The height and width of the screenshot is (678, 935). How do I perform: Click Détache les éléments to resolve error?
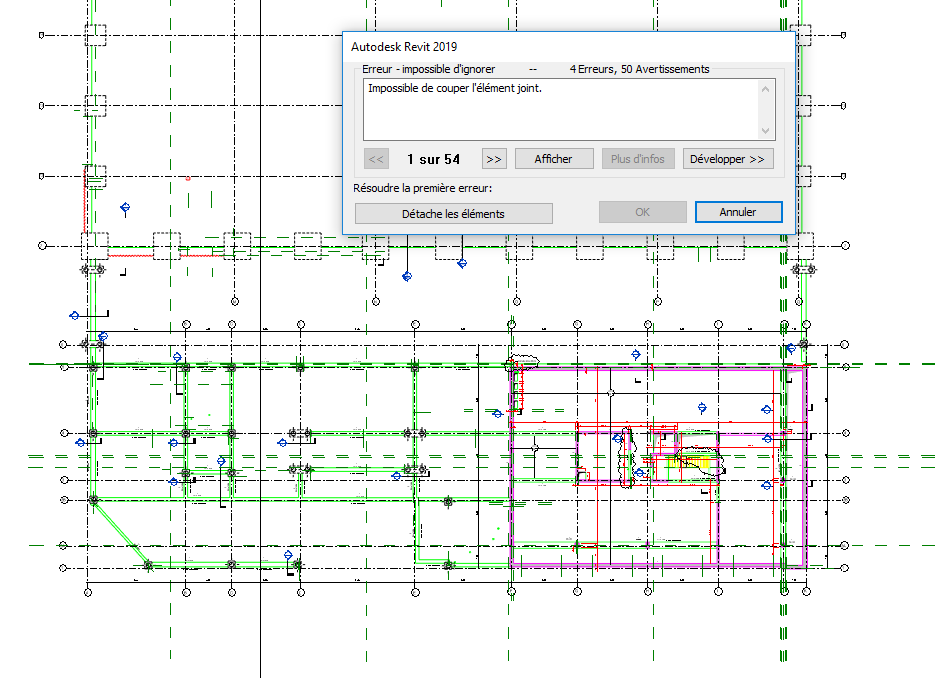pyautogui.click(x=453, y=213)
